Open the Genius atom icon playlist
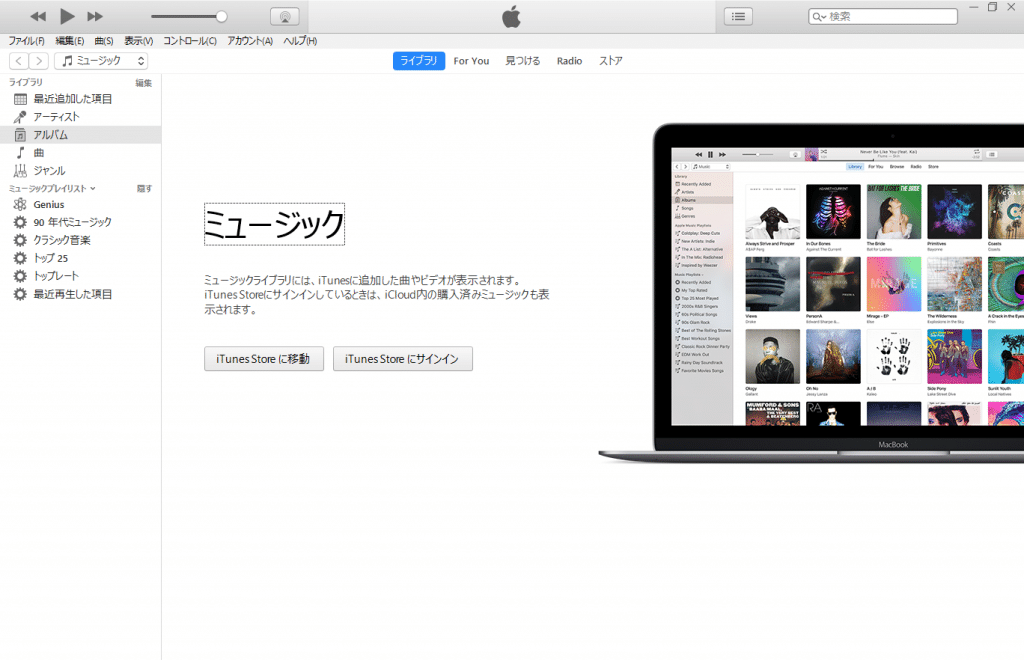The width and height of the screenshot is (1024, 660). point(20,204)
